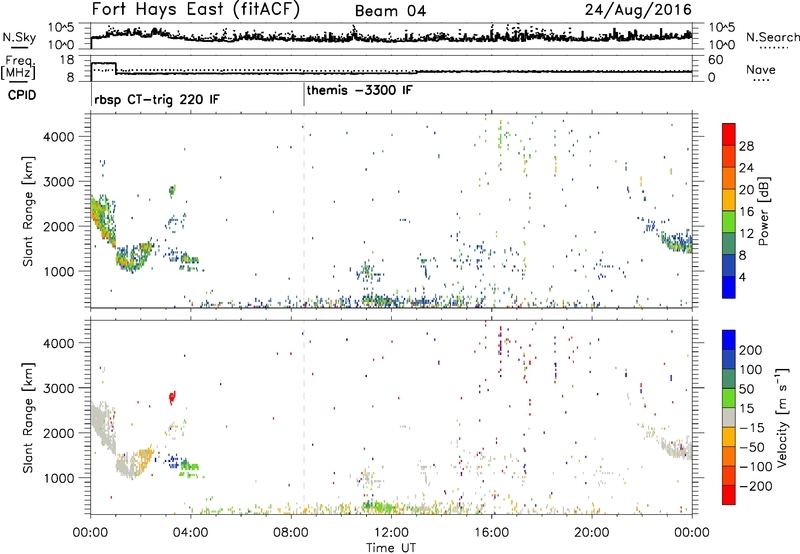Click the 'Beam 04' label
This screenshot has width=800, height=554.
tap(390, 11)
